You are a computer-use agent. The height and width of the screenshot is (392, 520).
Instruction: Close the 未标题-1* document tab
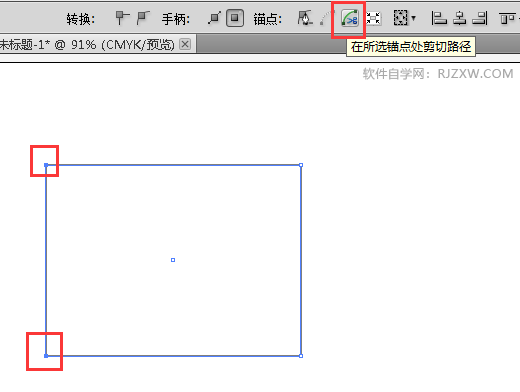click(x=185, y=44)
